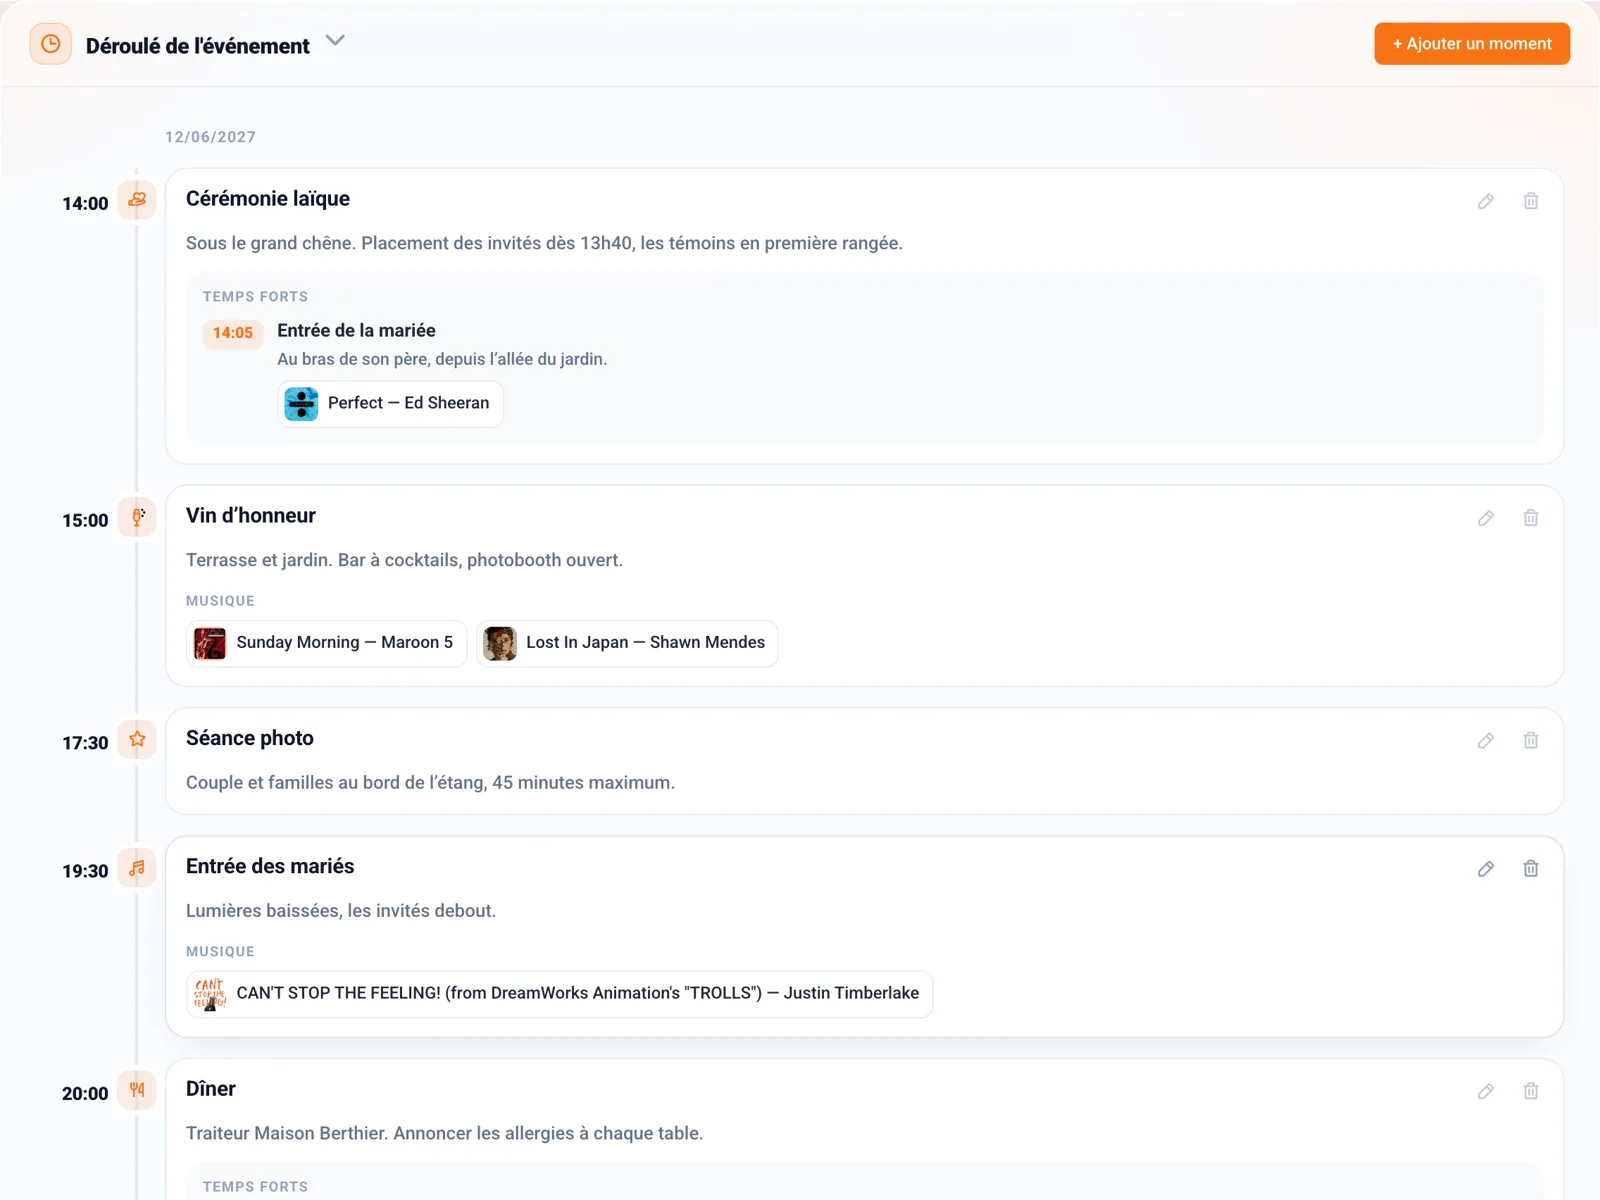
Task: Expand the Déroulé de l'événement chevron
Action: click(336, 41)
